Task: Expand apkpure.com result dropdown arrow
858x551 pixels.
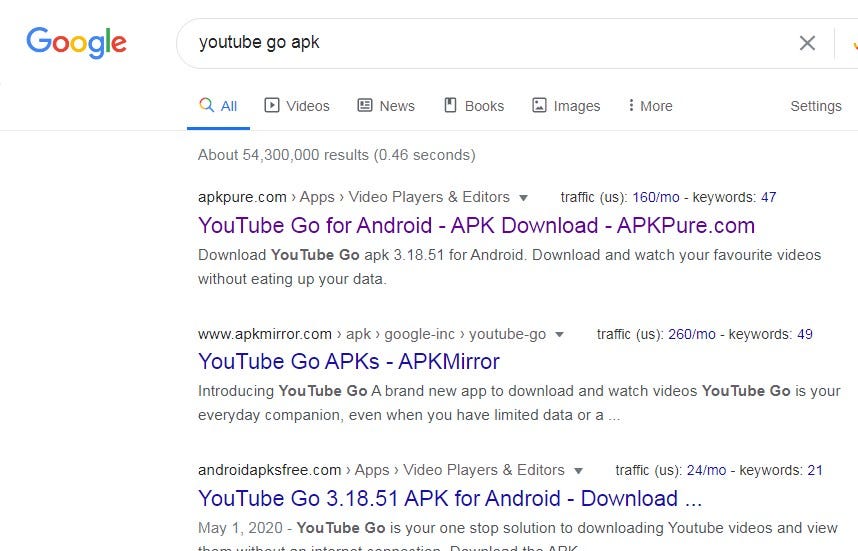Action: click(x=524, y=198)
